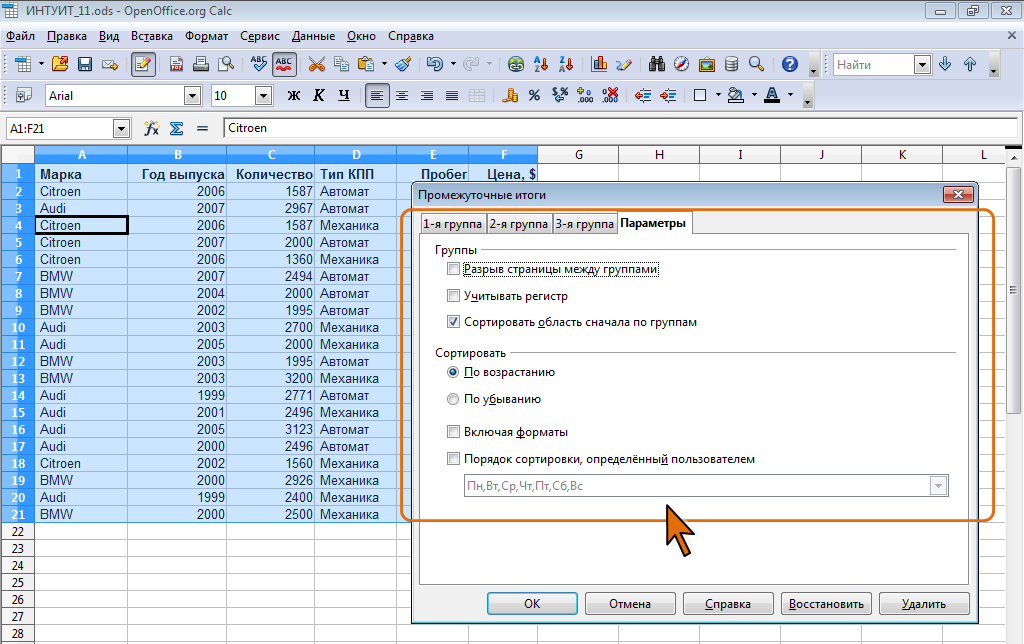Undo the last action arrow icon
Screen dimensions: 1024x644
435,64
